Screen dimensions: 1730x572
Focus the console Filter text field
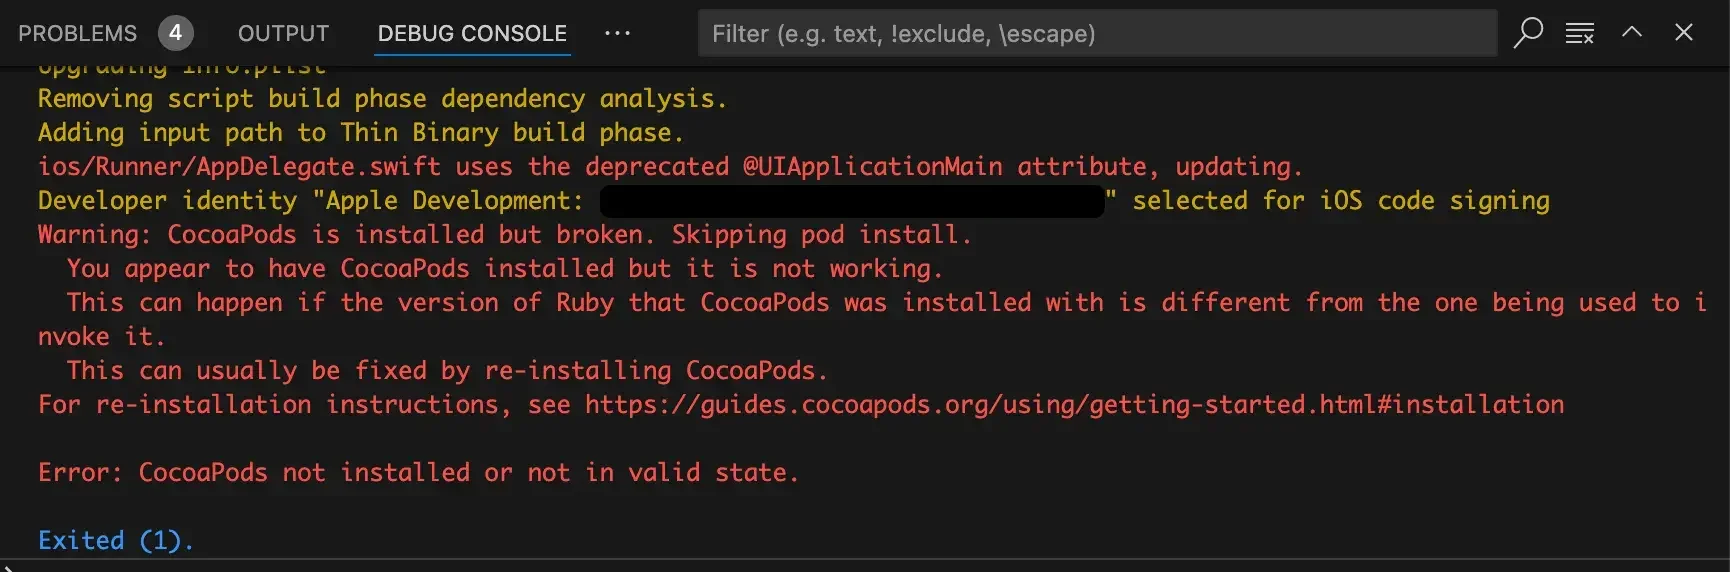[1097, 33]
